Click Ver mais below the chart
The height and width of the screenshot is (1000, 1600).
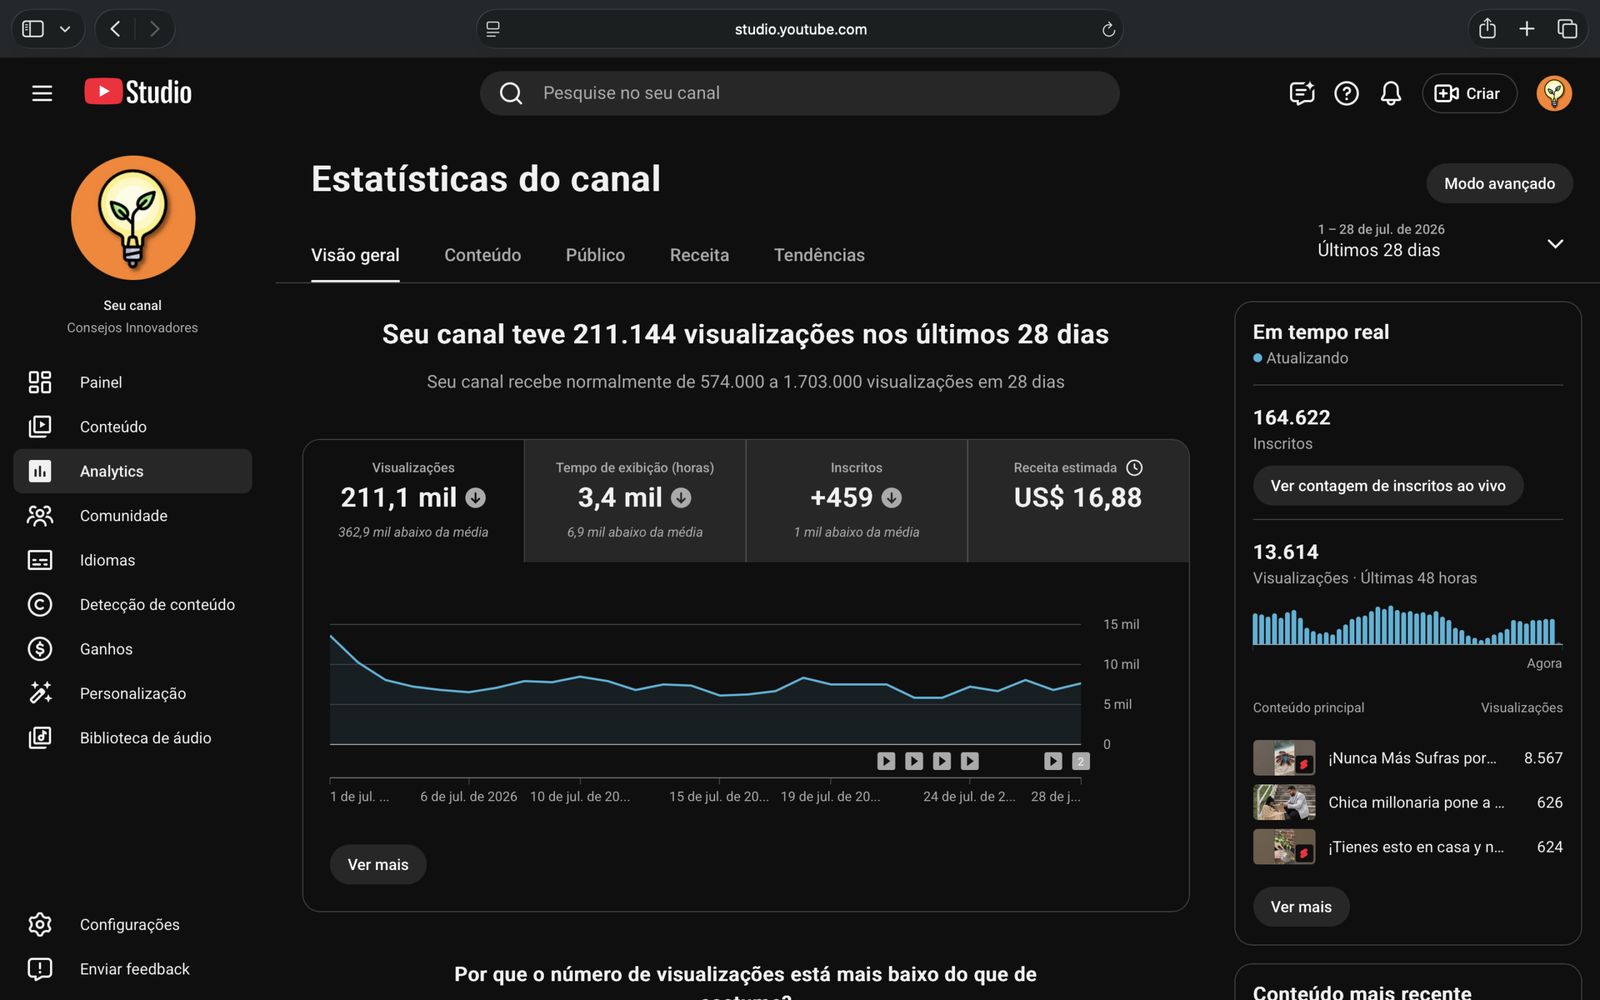coord(378,865)
